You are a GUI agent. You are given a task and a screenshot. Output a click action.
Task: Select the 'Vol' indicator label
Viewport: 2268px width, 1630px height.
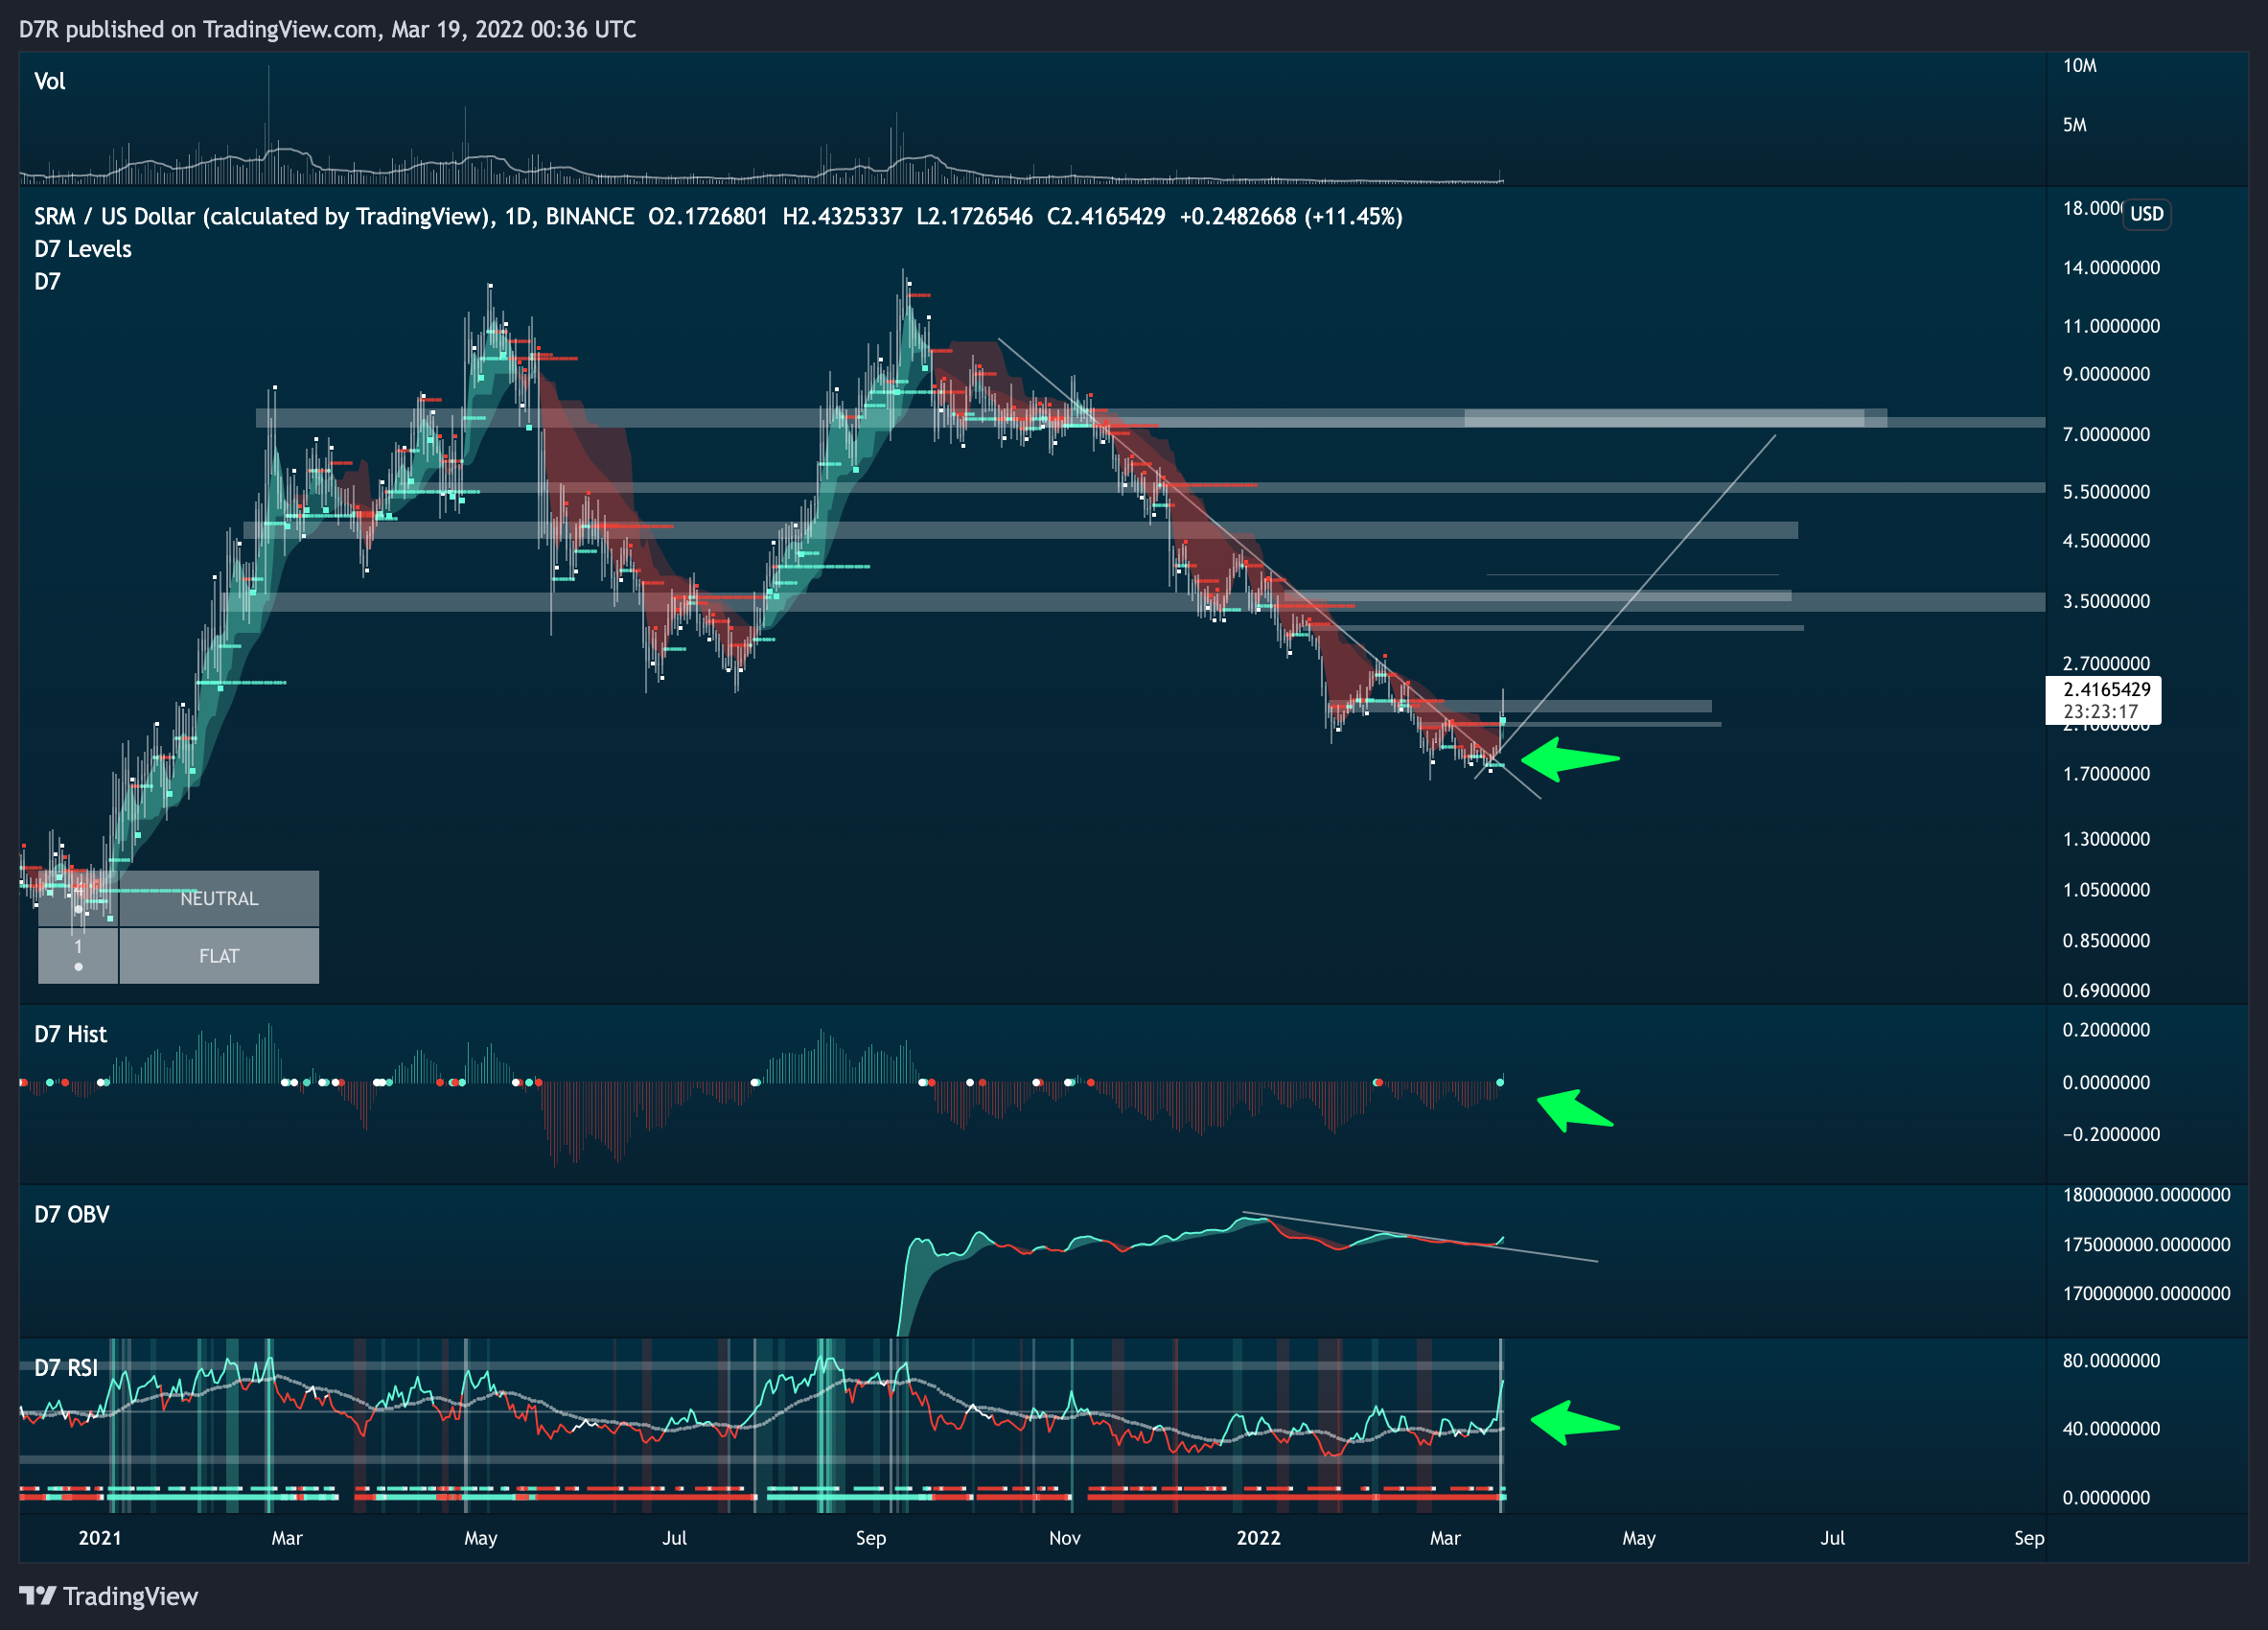pyautogui.click(x=50, y=81)
